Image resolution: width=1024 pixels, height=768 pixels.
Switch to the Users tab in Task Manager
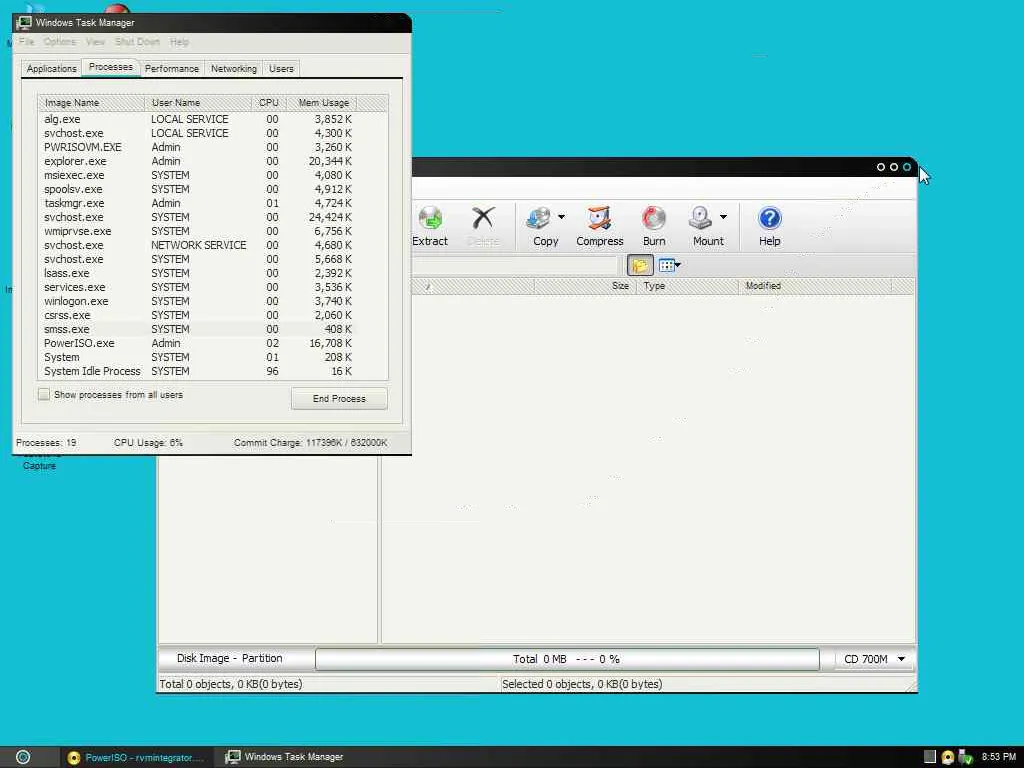pyautogui.click(x=281, y=69)
